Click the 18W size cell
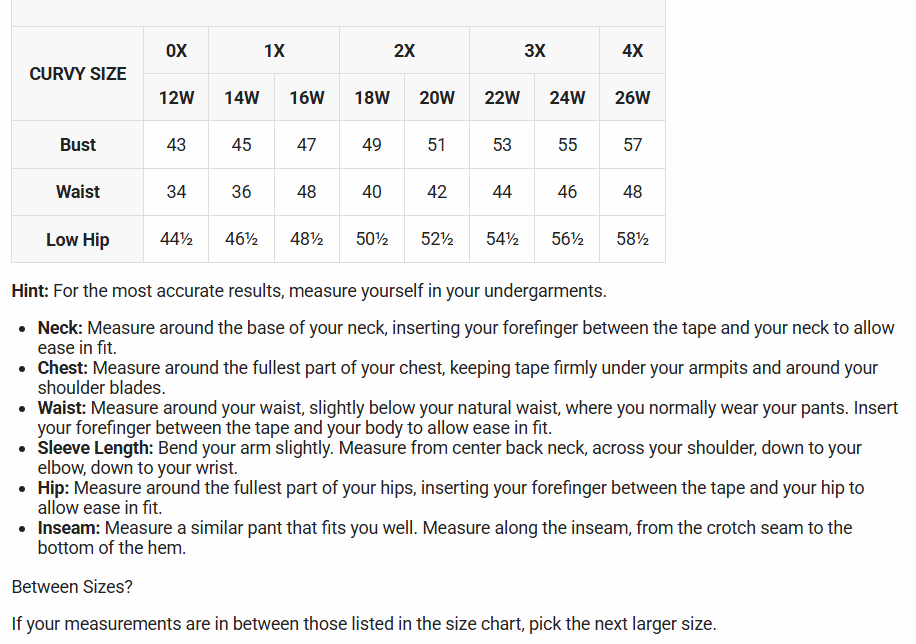This screenshot has height=644, width=916. point(372,98)
